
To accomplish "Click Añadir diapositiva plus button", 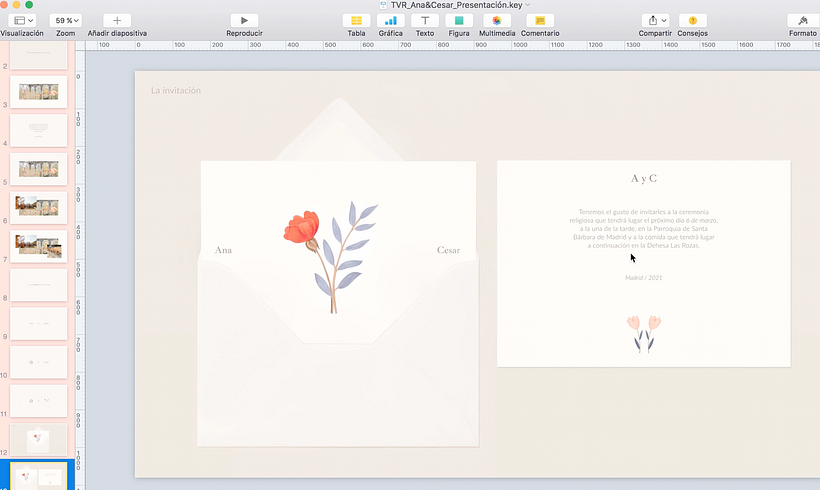I will pos(117,20).
